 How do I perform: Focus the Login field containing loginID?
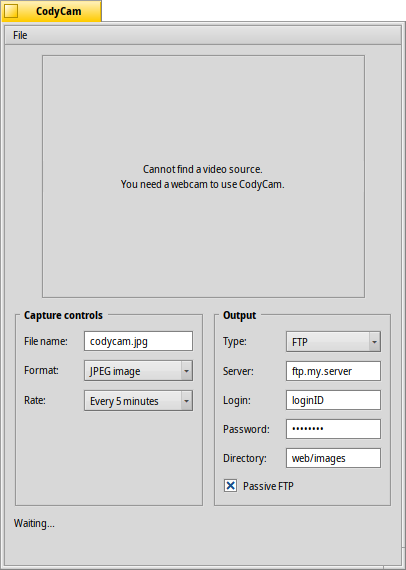(333, 400)
